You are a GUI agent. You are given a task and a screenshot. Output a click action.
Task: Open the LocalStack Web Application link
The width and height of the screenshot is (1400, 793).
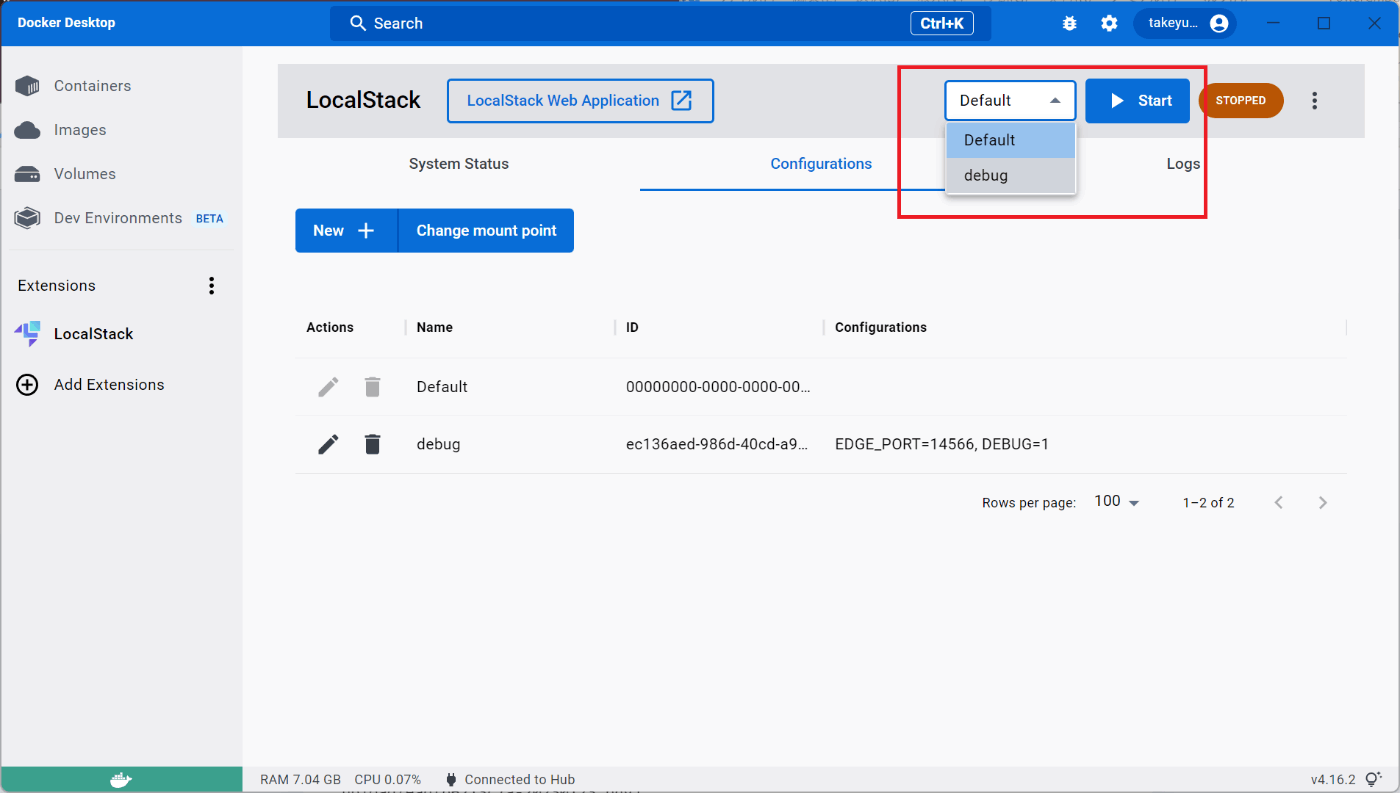click(580, 100)
